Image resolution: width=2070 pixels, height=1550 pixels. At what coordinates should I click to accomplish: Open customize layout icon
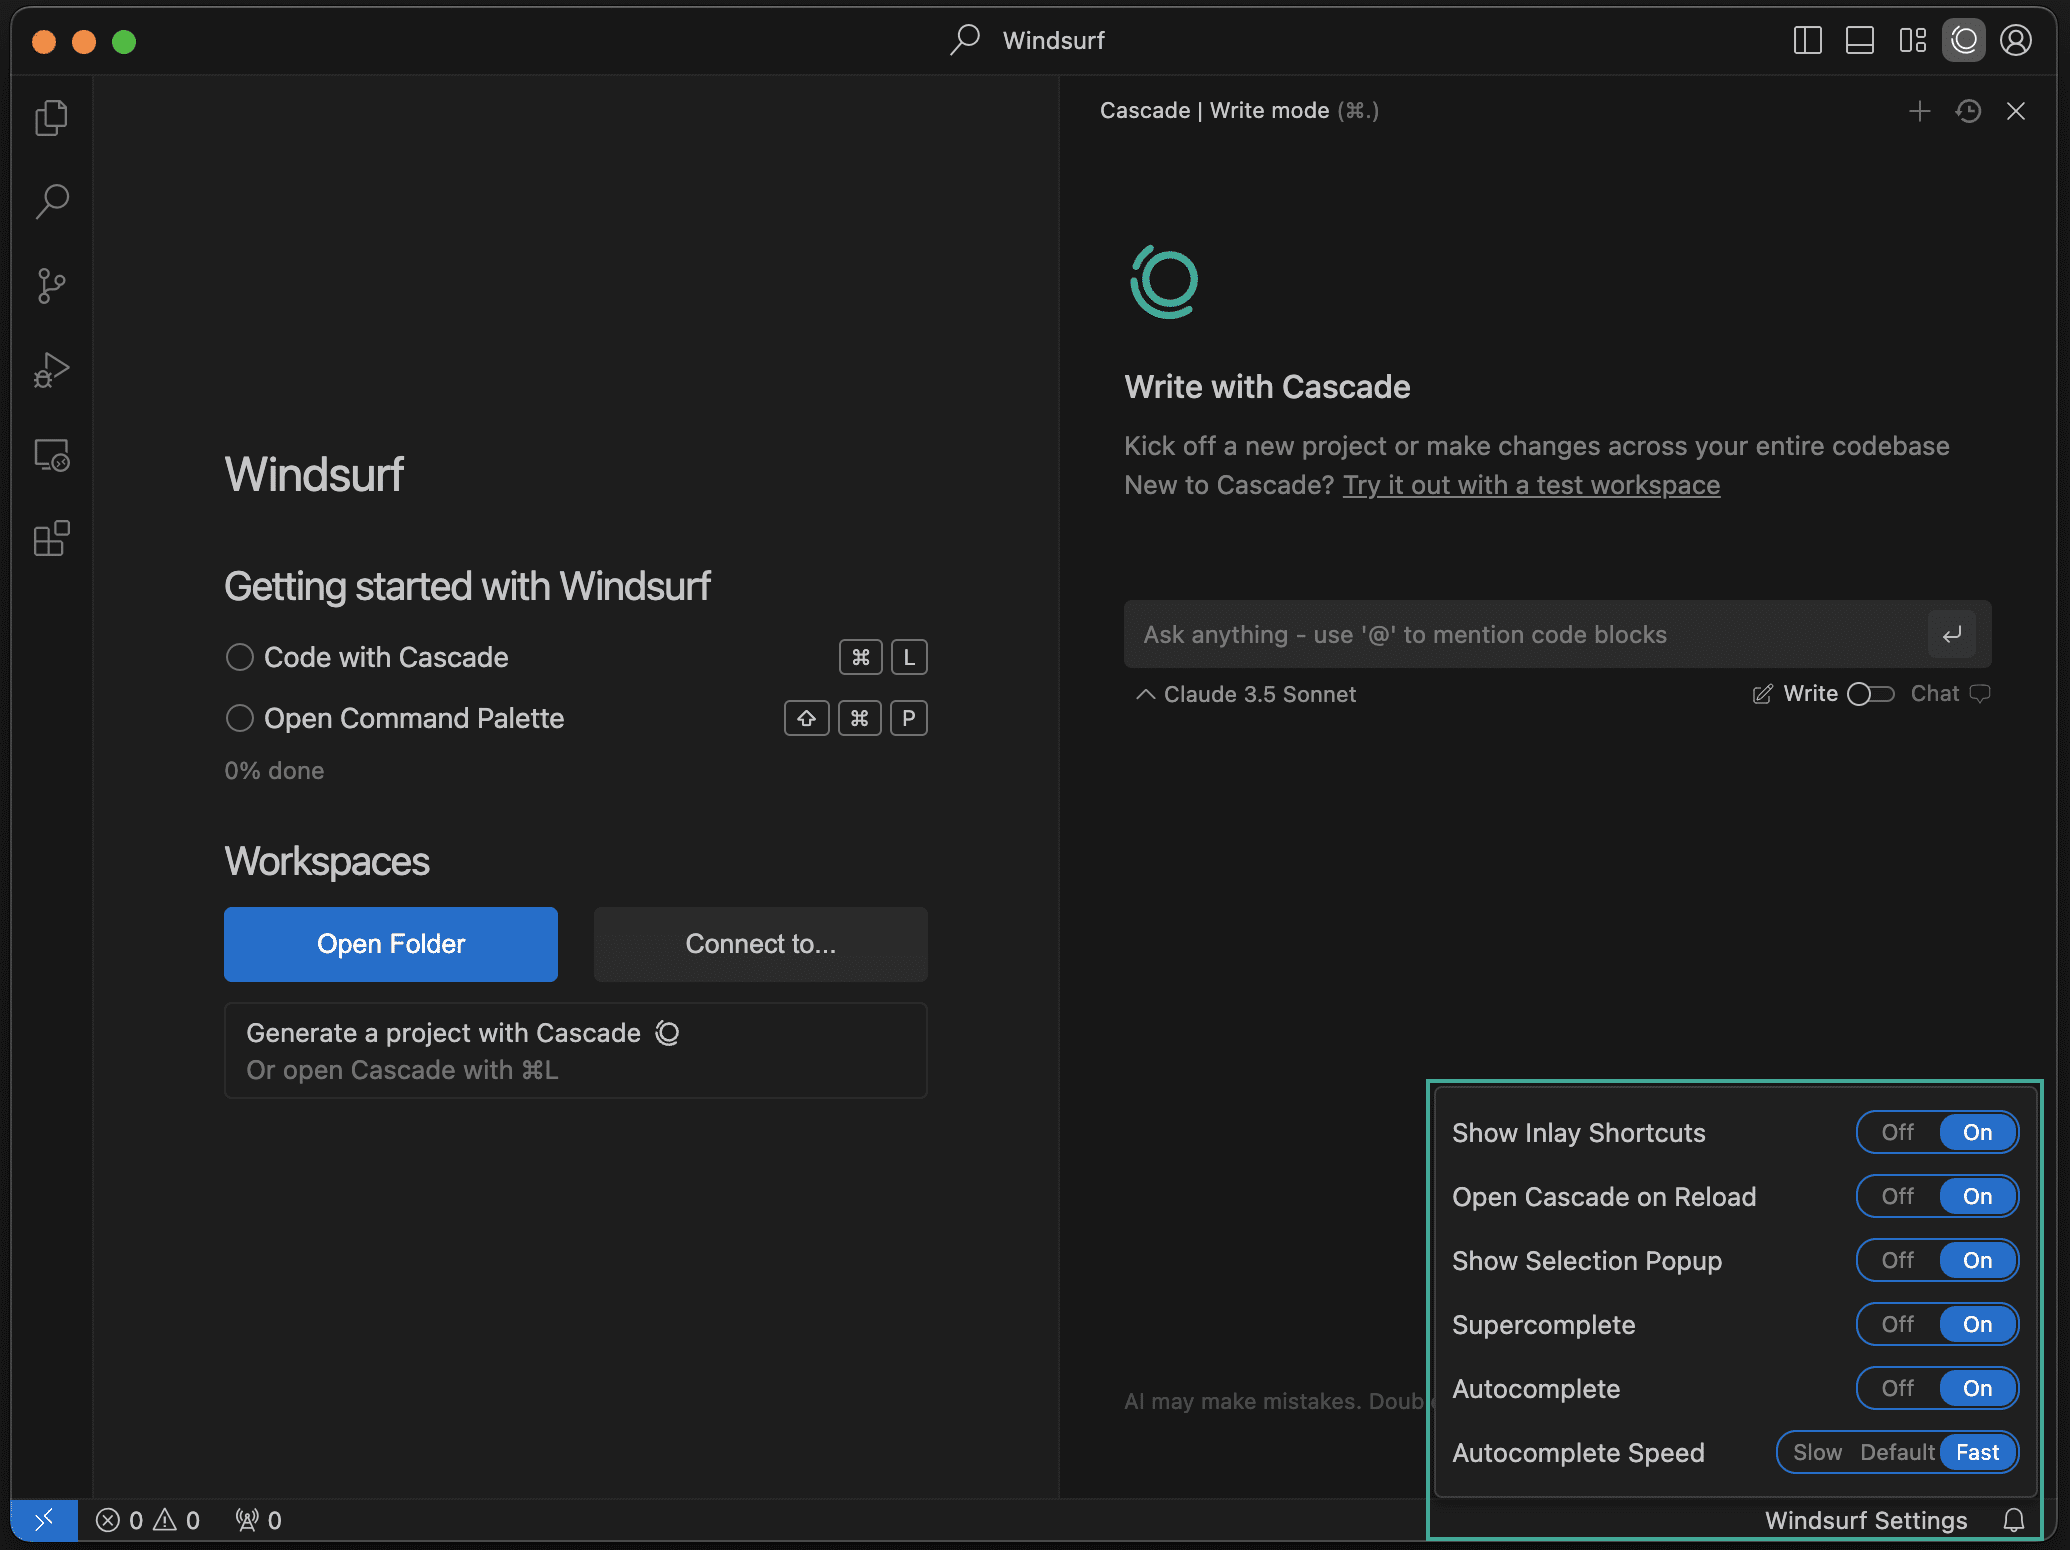click(1912, 41)
